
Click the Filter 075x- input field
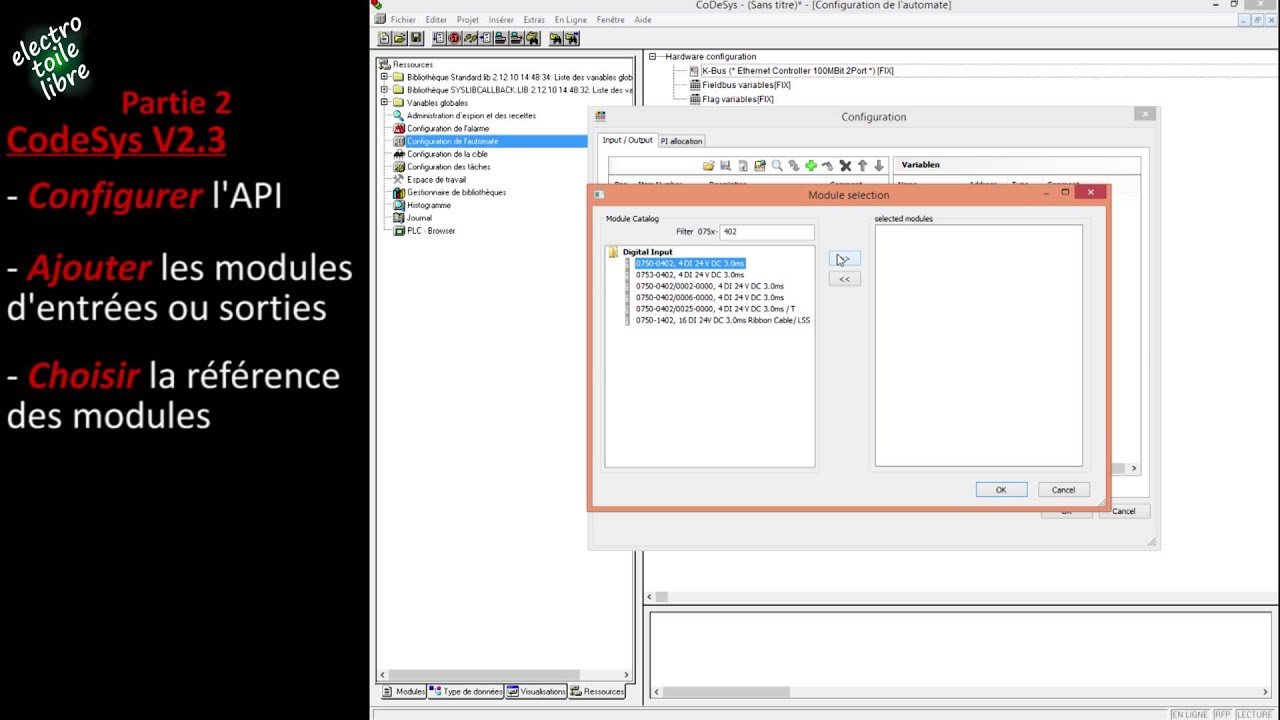pos(767,232)
